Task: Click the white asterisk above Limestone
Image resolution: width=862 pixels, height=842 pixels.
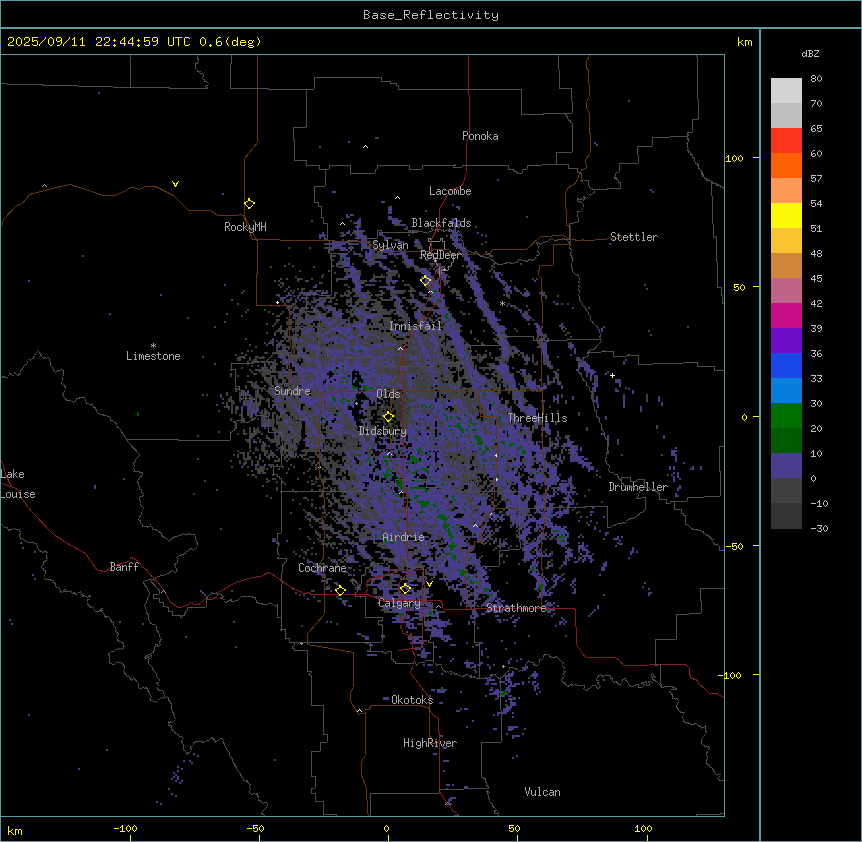Action: (x=153, y=346)
